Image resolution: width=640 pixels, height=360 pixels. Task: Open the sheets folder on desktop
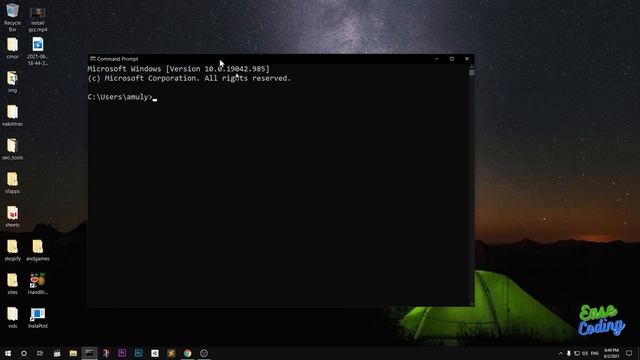point(12,216)
